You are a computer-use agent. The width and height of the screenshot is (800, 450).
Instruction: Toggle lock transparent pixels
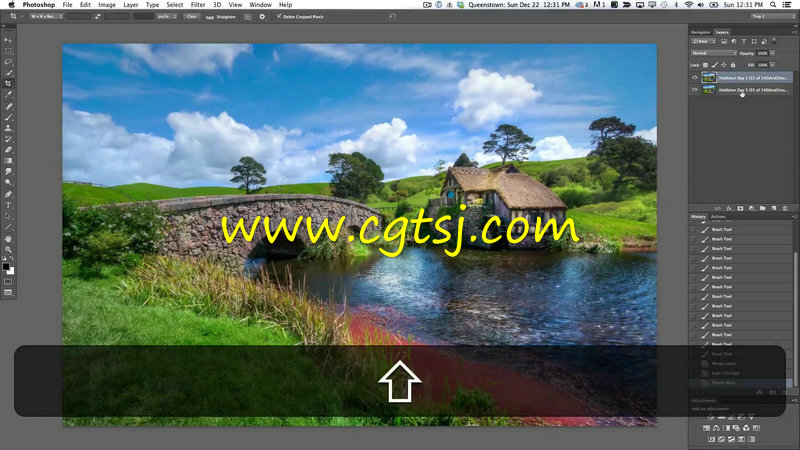(x=705, y=65)
